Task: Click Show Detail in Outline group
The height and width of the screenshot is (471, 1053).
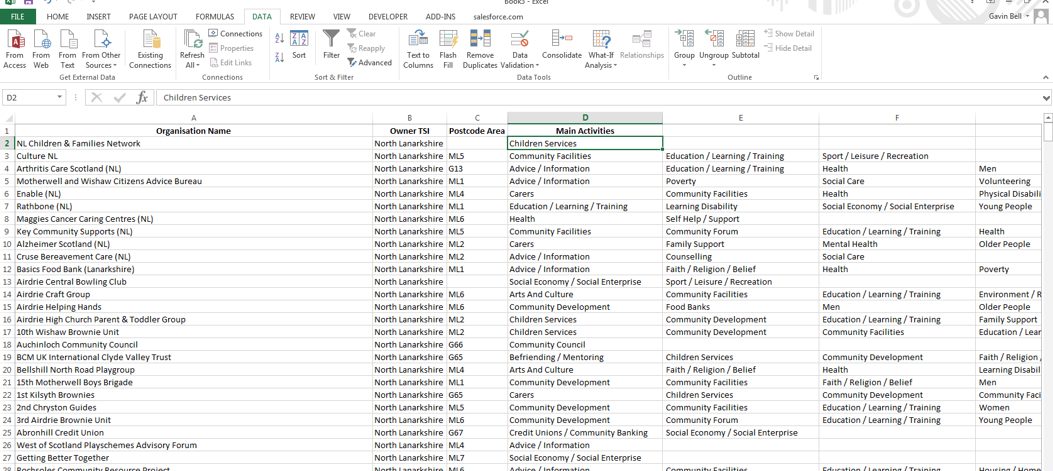Action: [x=788, y=34]
